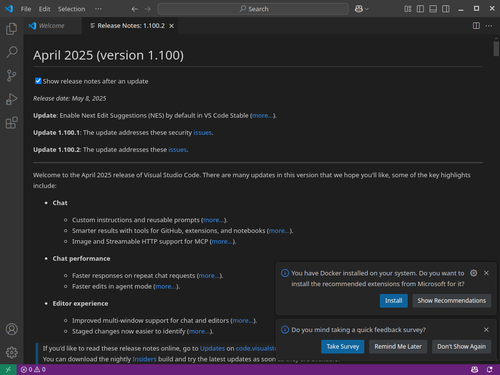Viewport: 500px width, 375px height.
Task: Open more link for staged changes
Action: click(x=199, y=331)
